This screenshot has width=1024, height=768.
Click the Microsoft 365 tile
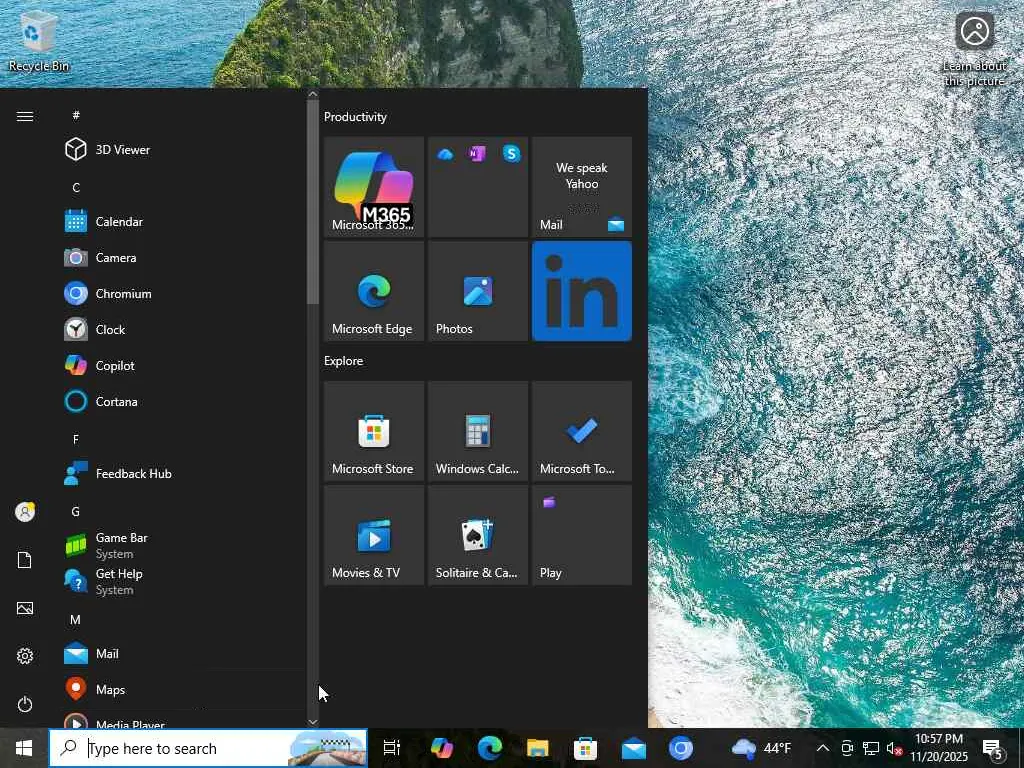coord(374,187)
